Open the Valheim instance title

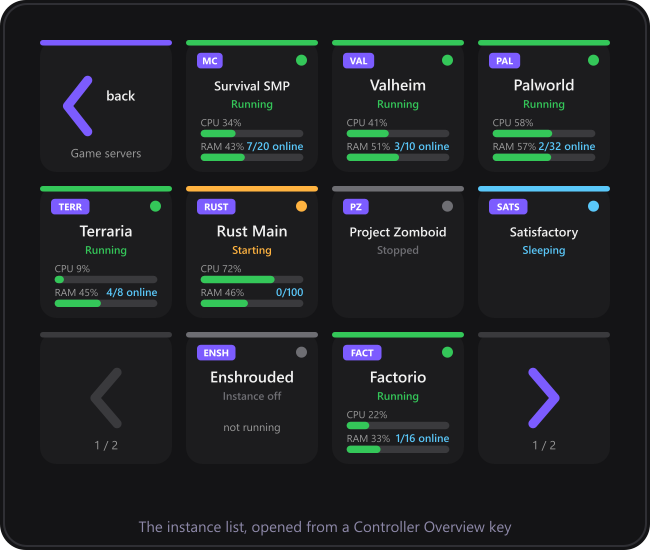(x=398, y=85)
